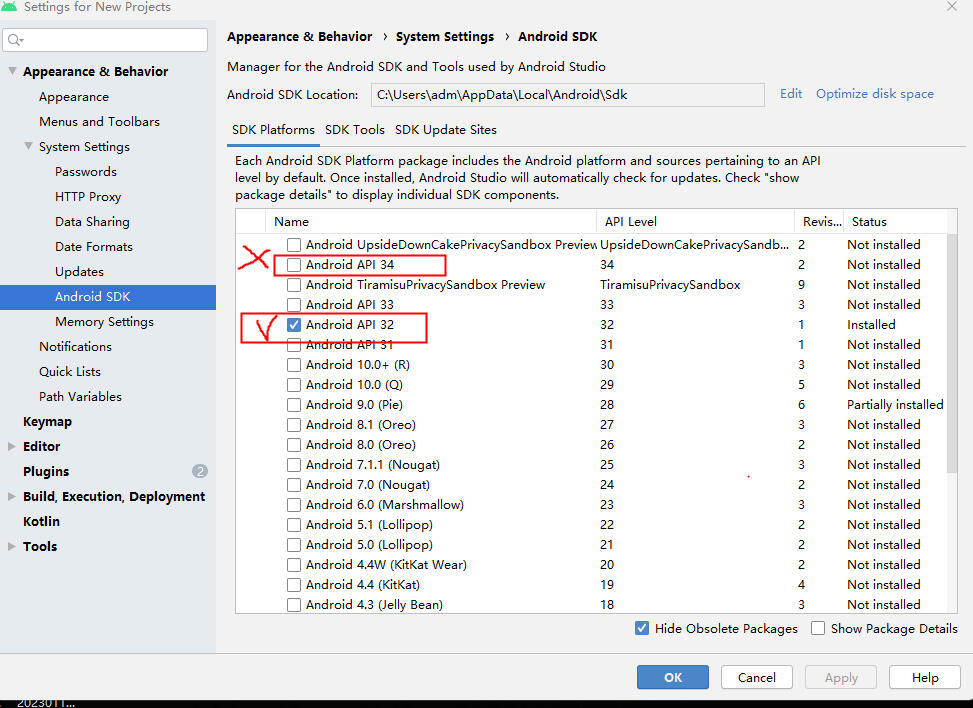Click the Plugins update count badge
The image size is (973, 708).
200,471
